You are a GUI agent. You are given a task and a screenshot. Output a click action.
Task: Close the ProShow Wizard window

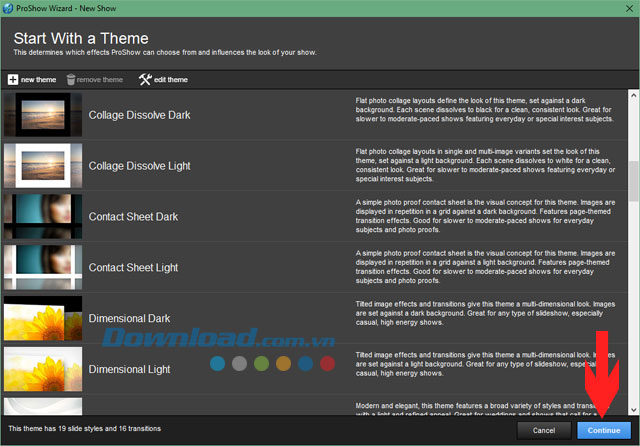coord(629,8)
